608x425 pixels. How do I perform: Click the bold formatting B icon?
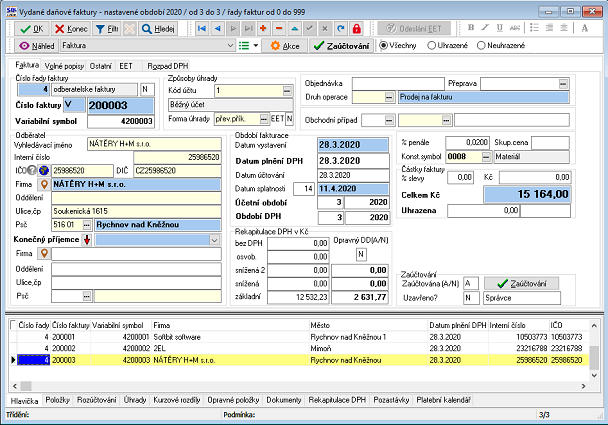[471, 28]
